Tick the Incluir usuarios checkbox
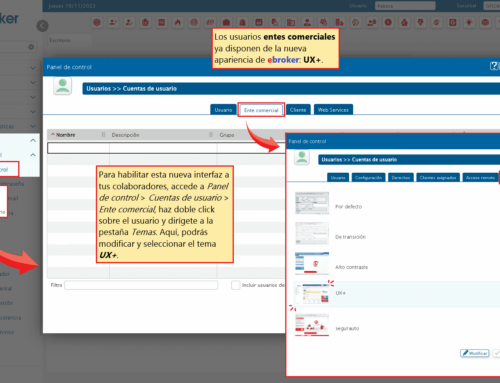 (x=236, y=285)
